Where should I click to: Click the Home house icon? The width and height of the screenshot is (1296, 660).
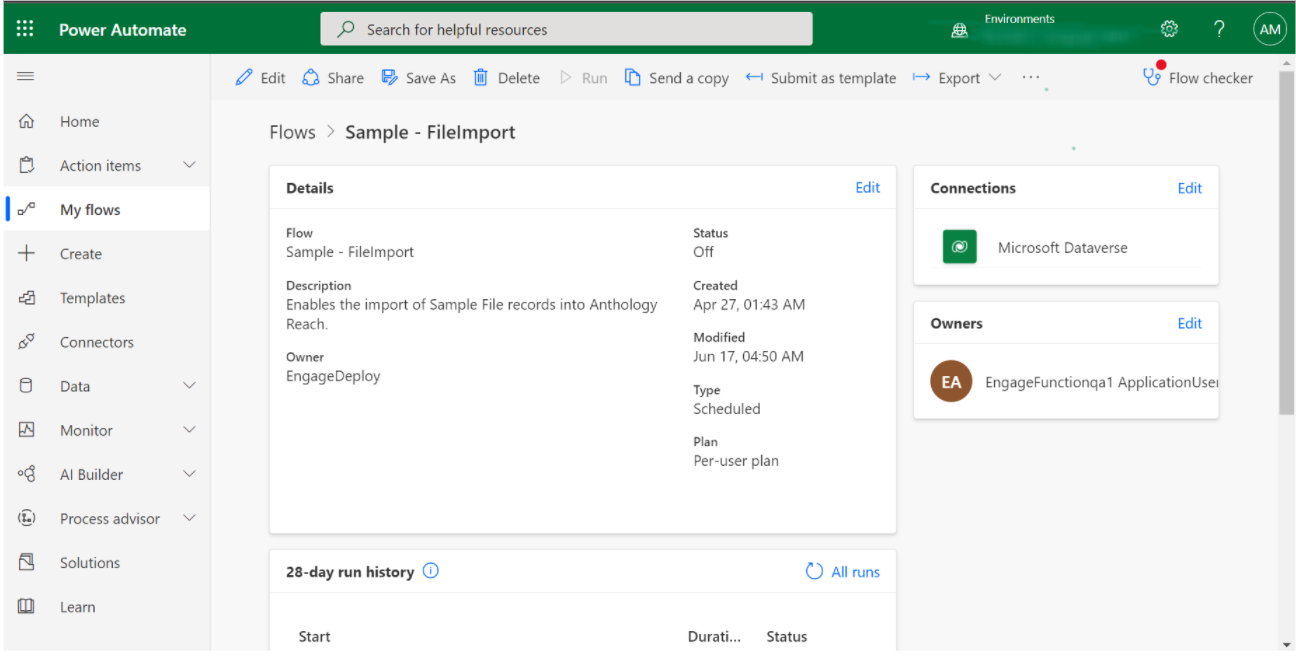click(x=27, y=121)
